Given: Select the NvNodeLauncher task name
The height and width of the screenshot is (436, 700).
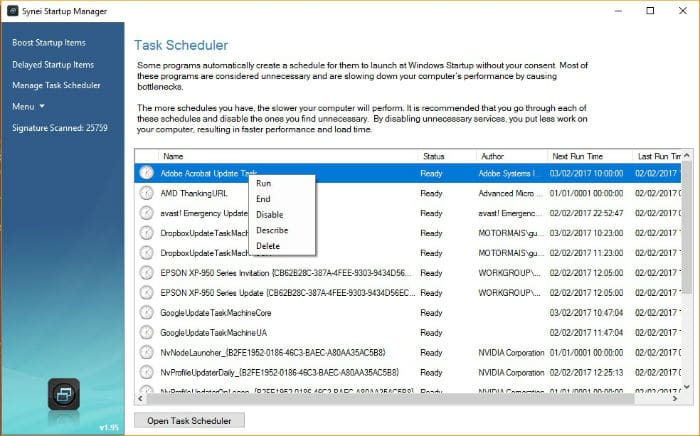Looking at the screenshot, I should [273, 353].
